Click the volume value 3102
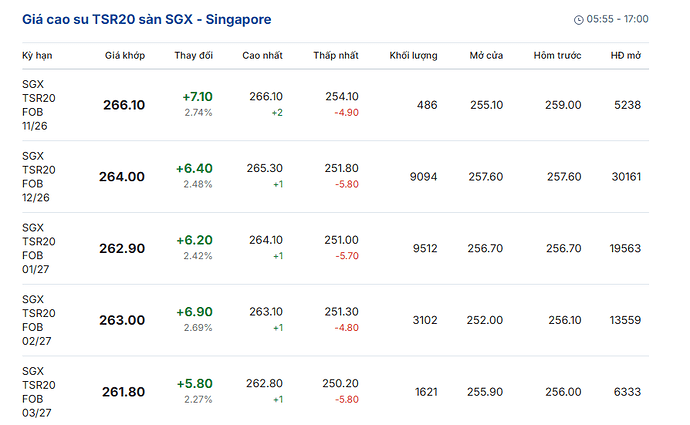Viewport: 690px width, 425px height. tap(425, 320)
